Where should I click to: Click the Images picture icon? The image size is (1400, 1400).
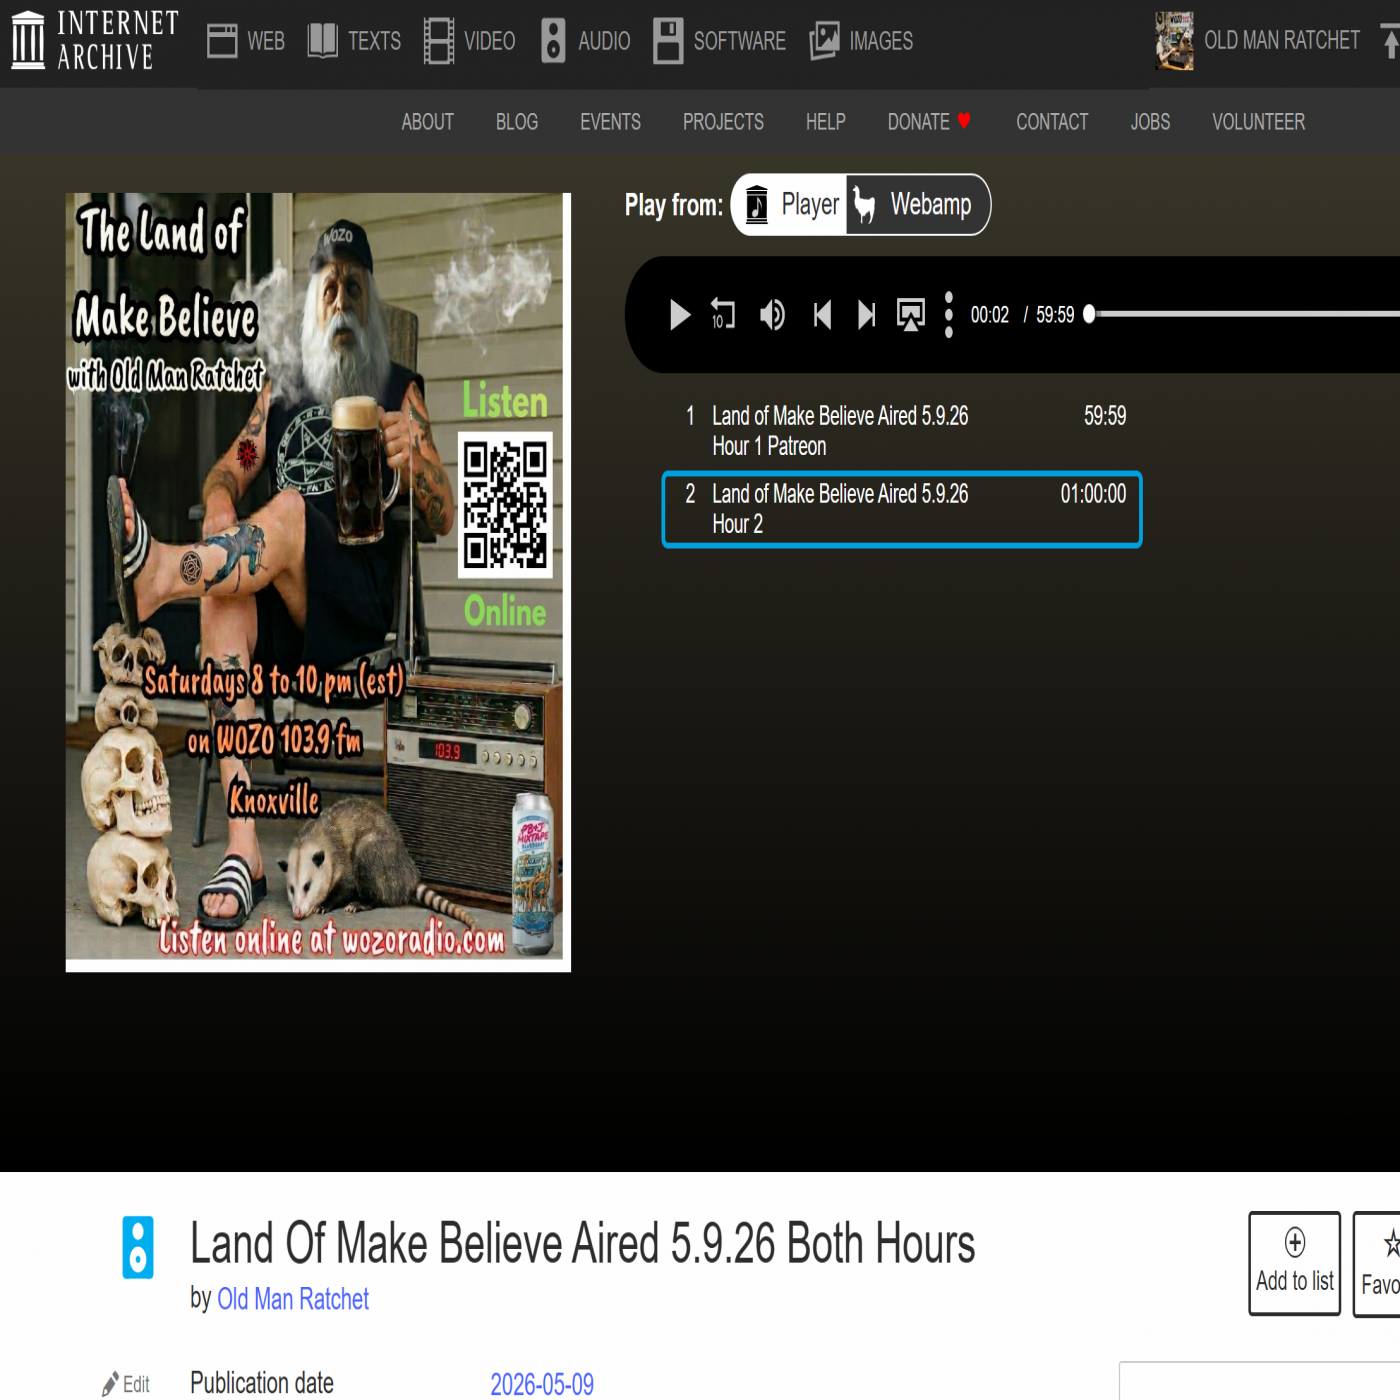click(x=825, y=41)
